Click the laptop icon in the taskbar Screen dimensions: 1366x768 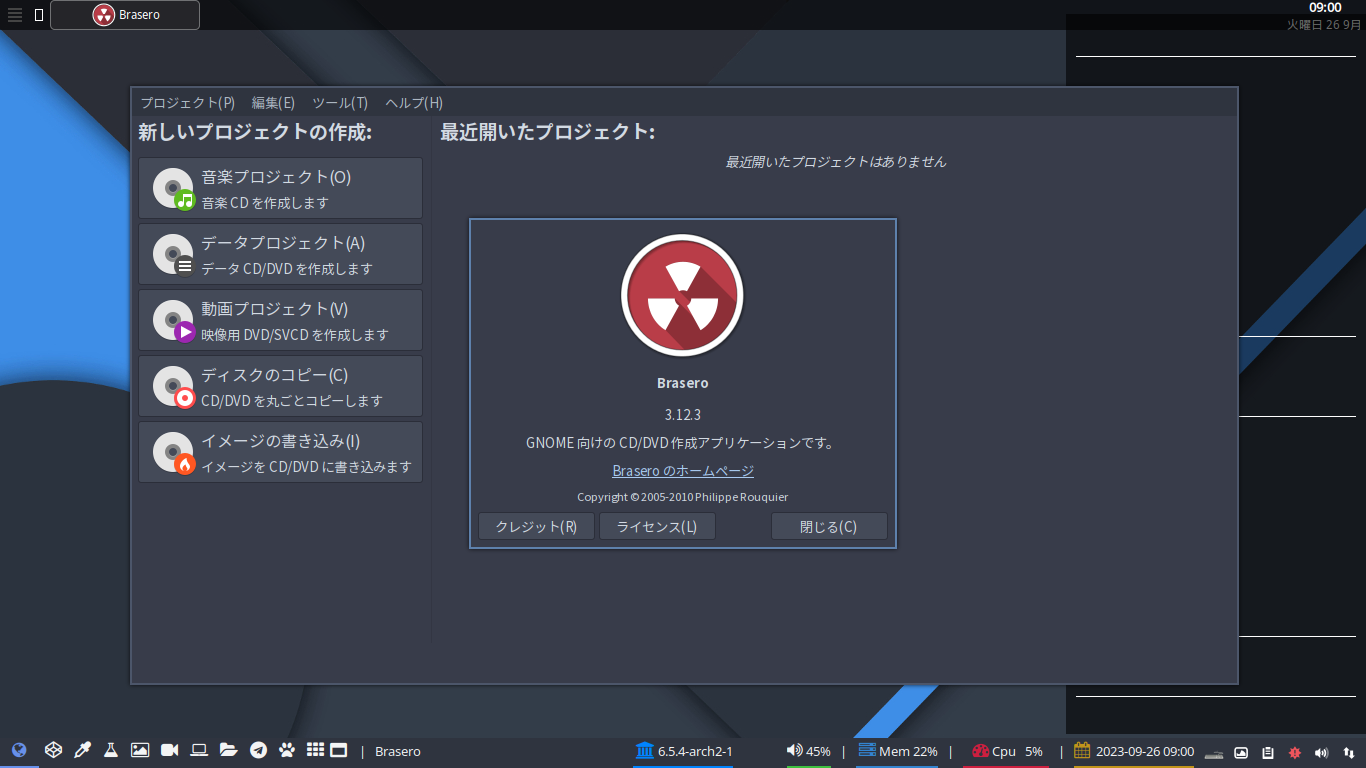(x=199, y=750)
